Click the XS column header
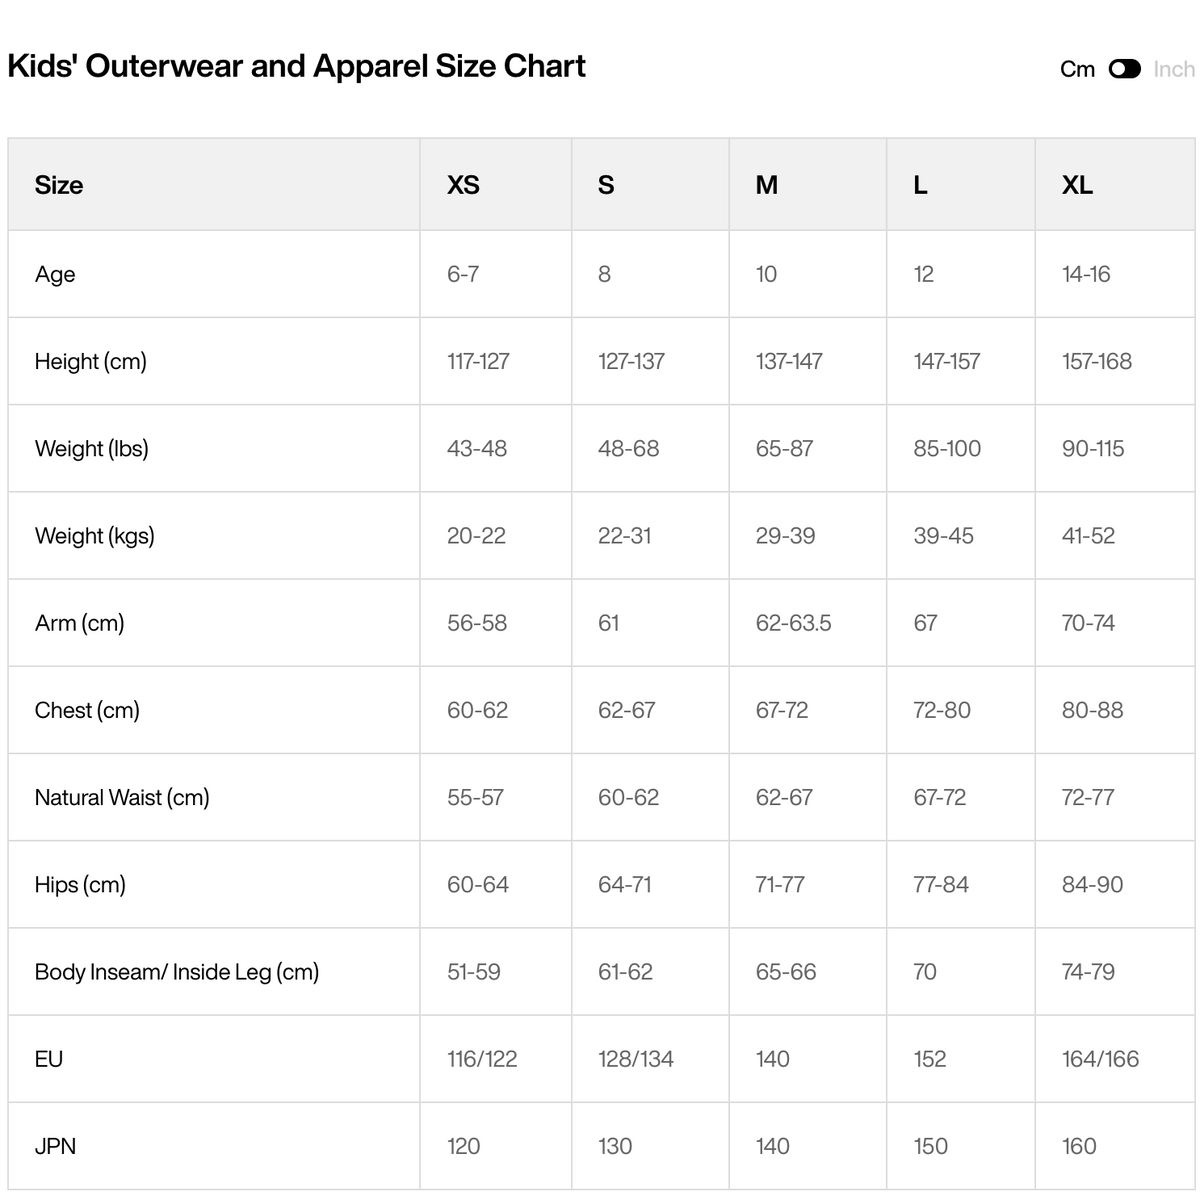 coord(463,185)
